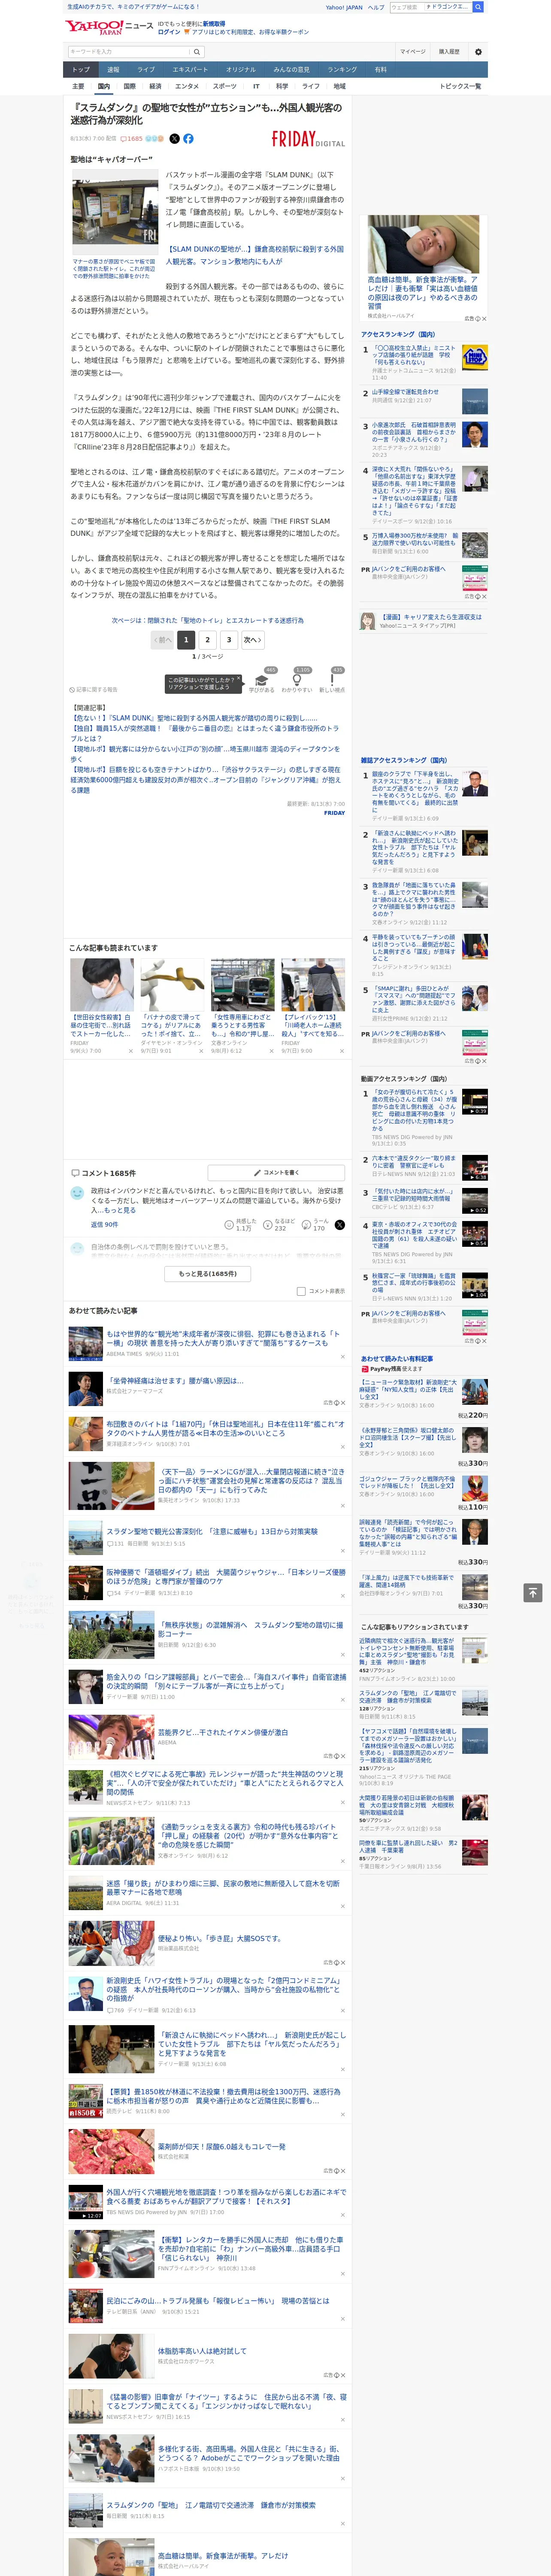
Task: Click first commenter's avatar icon
Action: (77, 1193)
